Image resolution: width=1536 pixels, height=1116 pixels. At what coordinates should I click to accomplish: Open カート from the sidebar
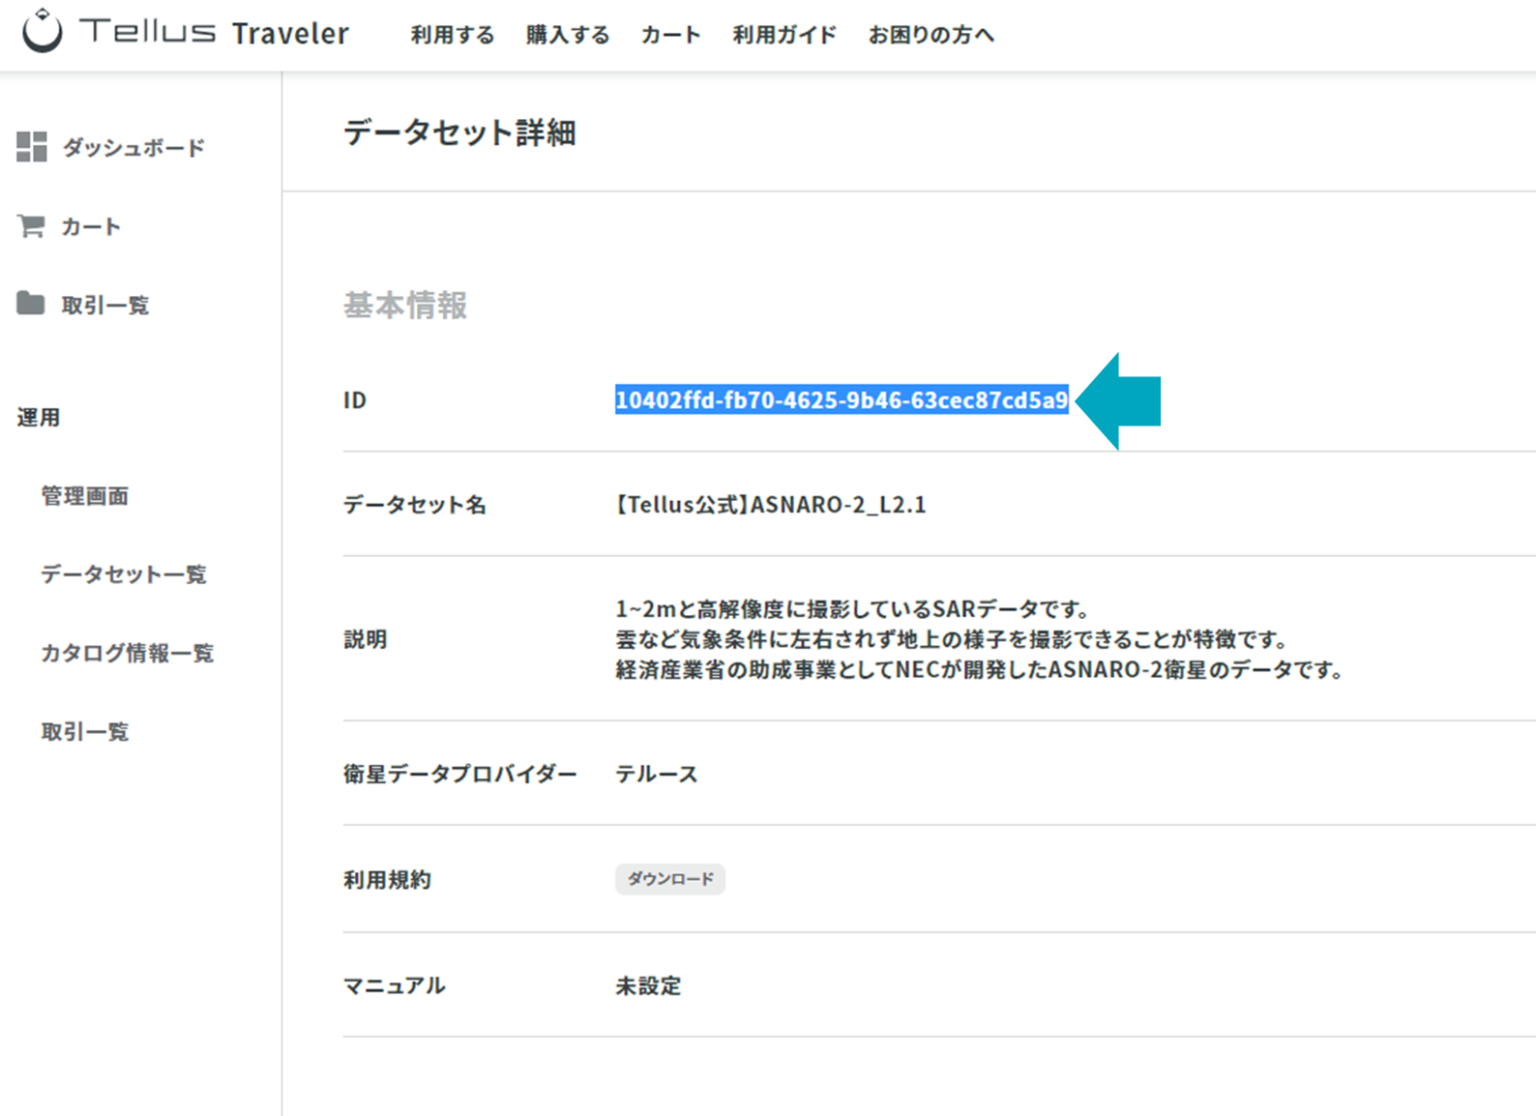coord(91,227)
